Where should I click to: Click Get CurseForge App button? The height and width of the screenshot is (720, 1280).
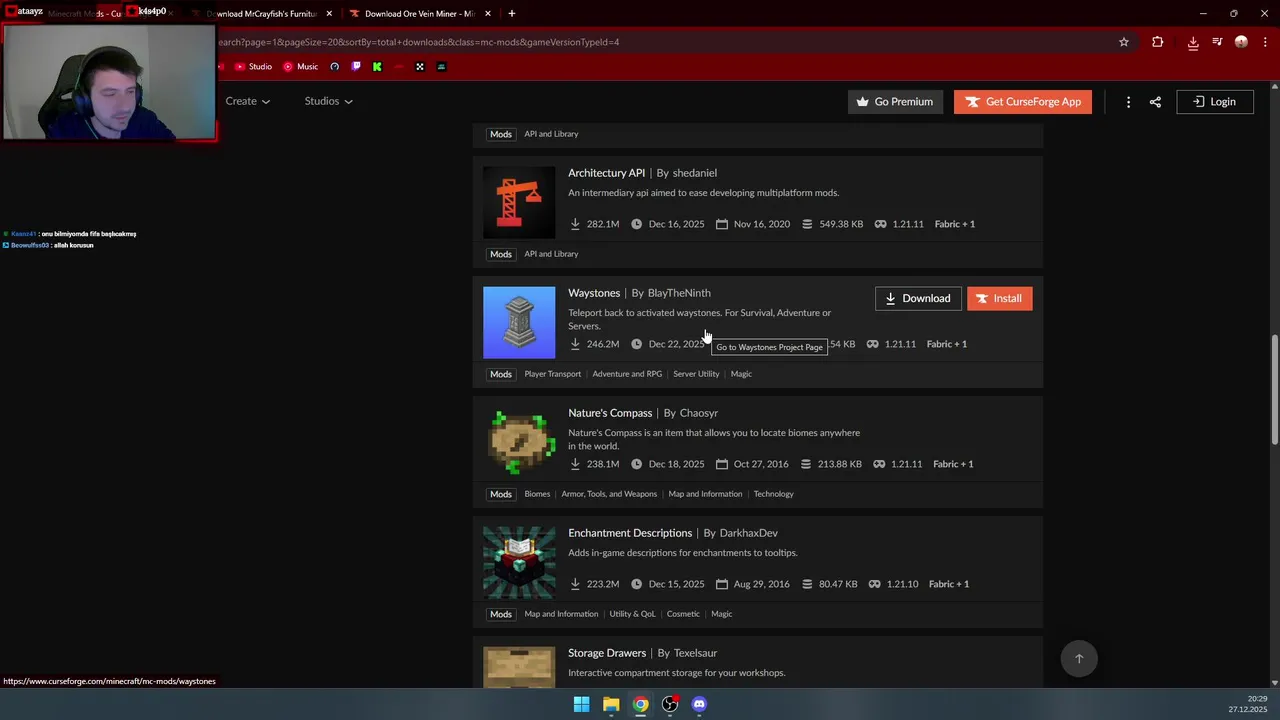point(1023,101)
